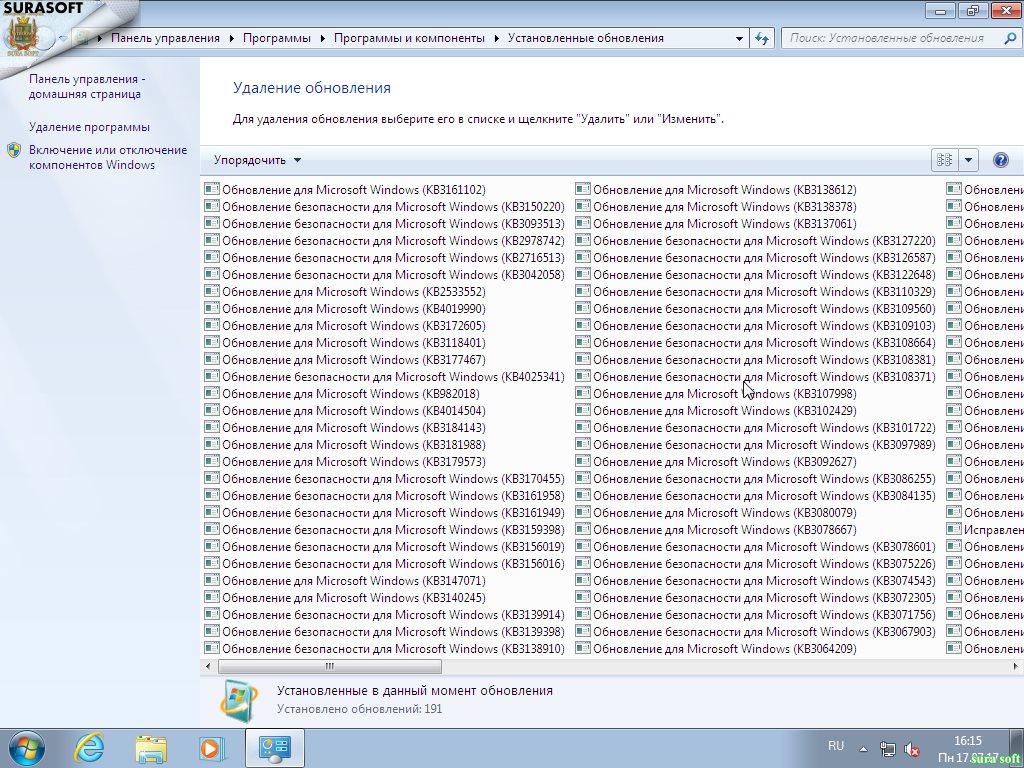Screen dimensions: 1024x768
Task: Click the scrollbar right arrow
Action: (1016, 666)
